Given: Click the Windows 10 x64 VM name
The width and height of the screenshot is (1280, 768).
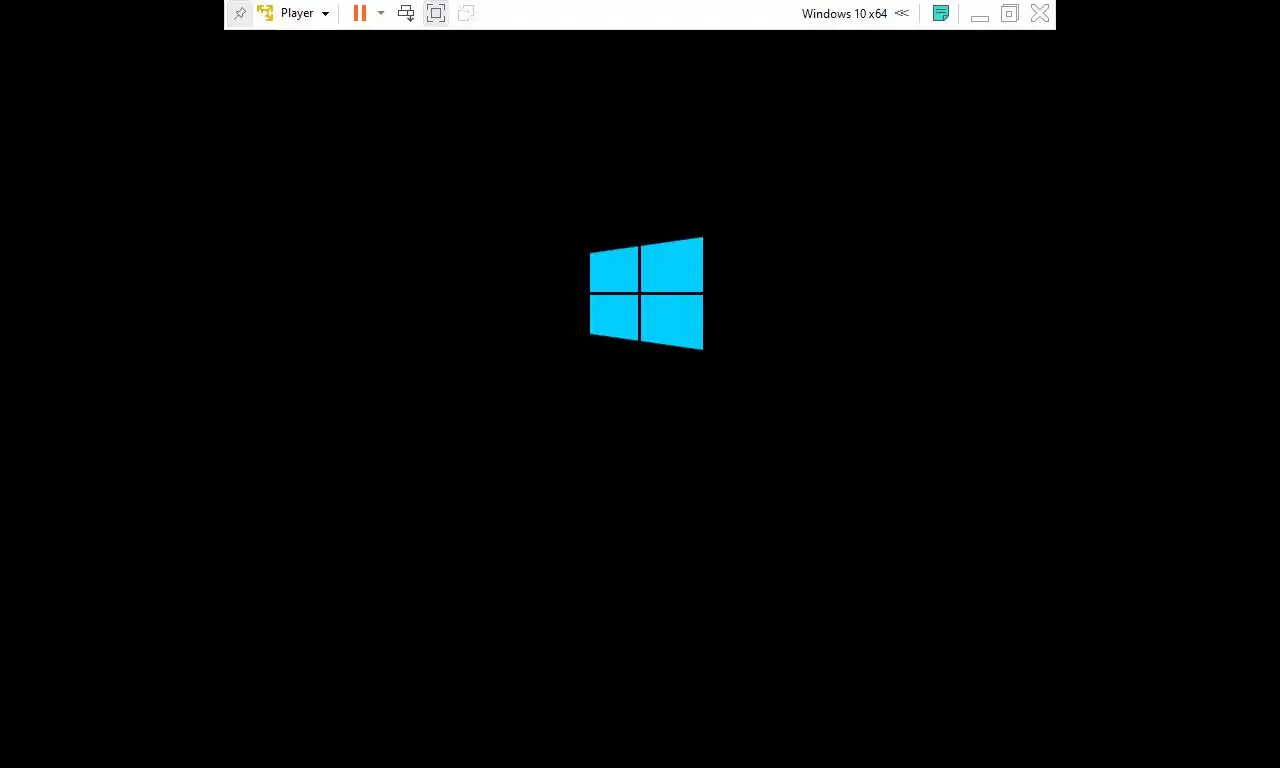Looking at the screenshot, I should click(x=844, y=14).
